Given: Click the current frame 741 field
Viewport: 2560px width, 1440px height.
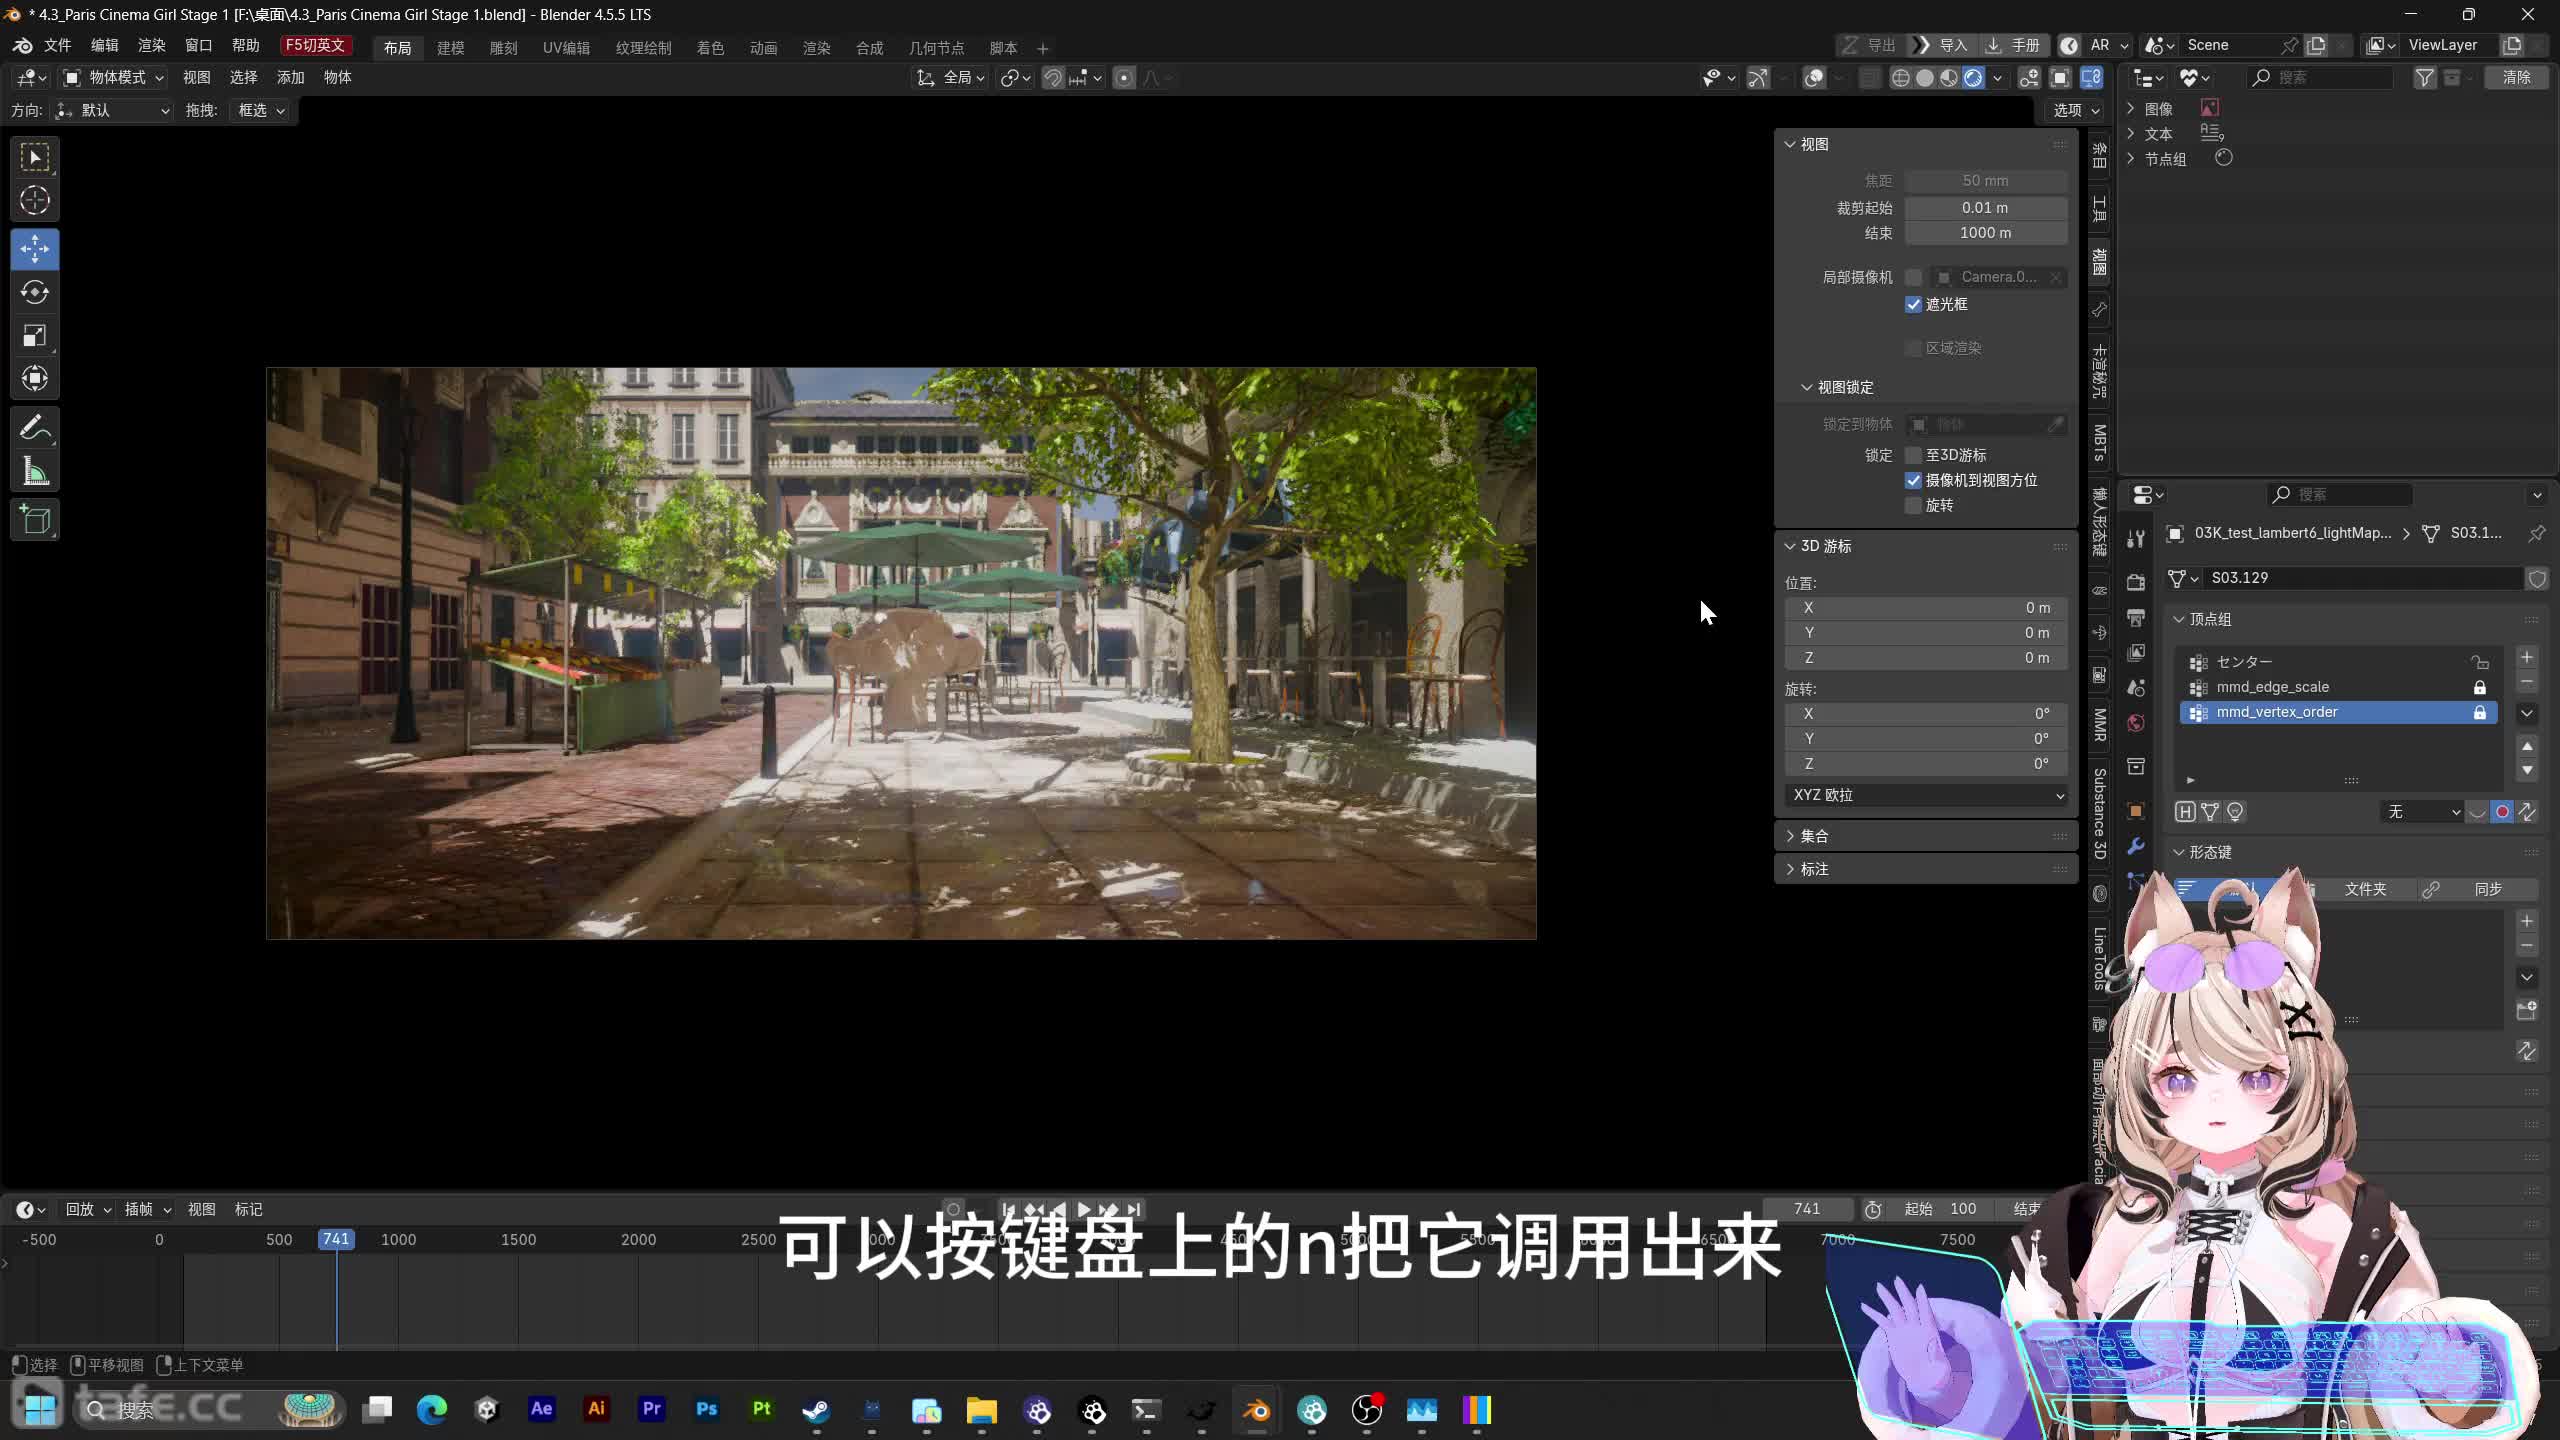Looking at the screenshot, I should coord(1807,1210).
